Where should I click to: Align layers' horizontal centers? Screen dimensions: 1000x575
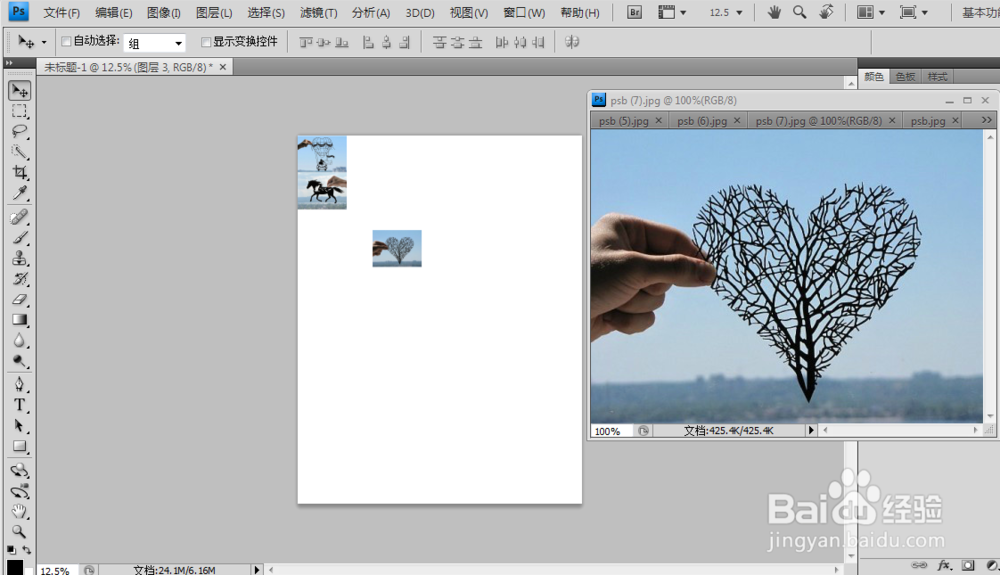(x=386, y=42)
